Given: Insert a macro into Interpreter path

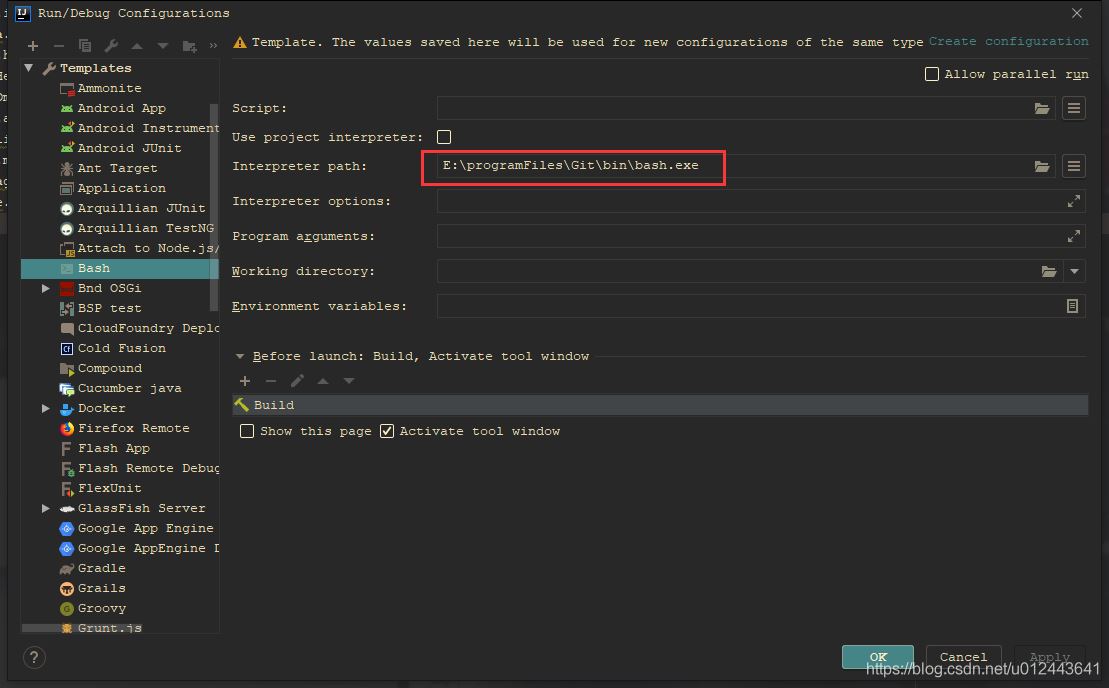Looking at the screenshot, I should [x=1073, y=165].
